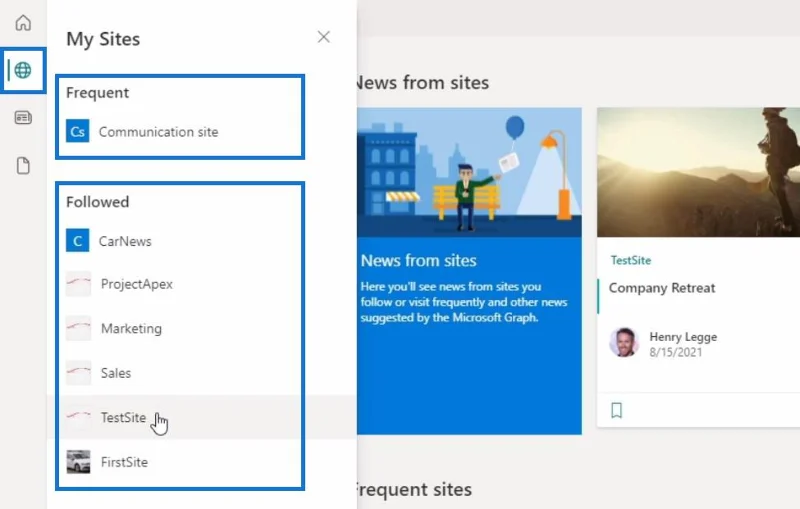Image resolution: width=800 pixels, height=509 pixels.
Task: Open the My Files page icon
Action: tap(23, 166)
